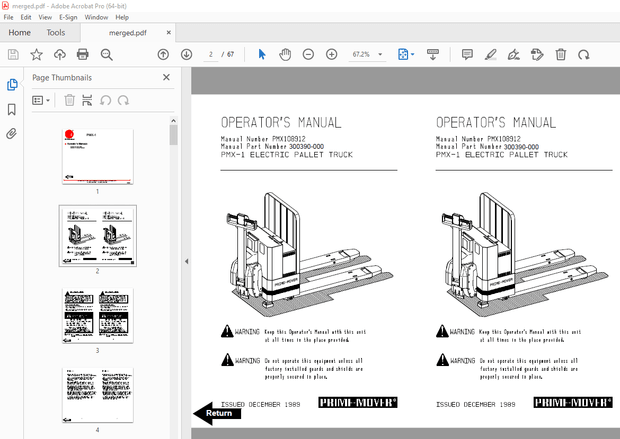The width and height of the screenshot is (620, 439).
Task: Select page 2 thumbnail
Action: [98, 236]
